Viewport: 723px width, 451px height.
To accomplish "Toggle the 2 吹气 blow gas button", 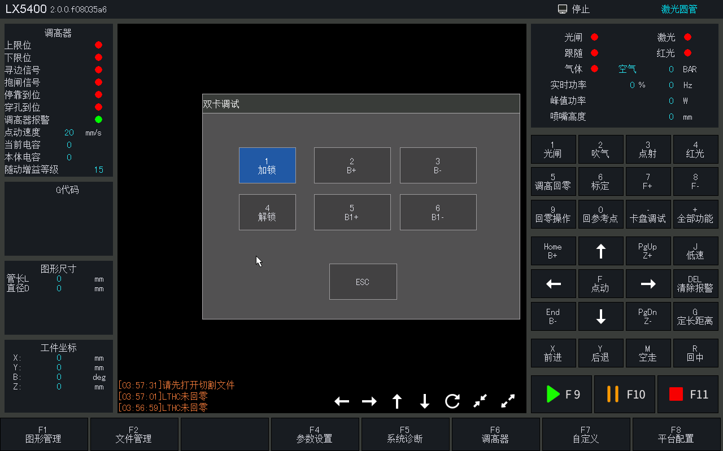I will (x=601, y=149).
